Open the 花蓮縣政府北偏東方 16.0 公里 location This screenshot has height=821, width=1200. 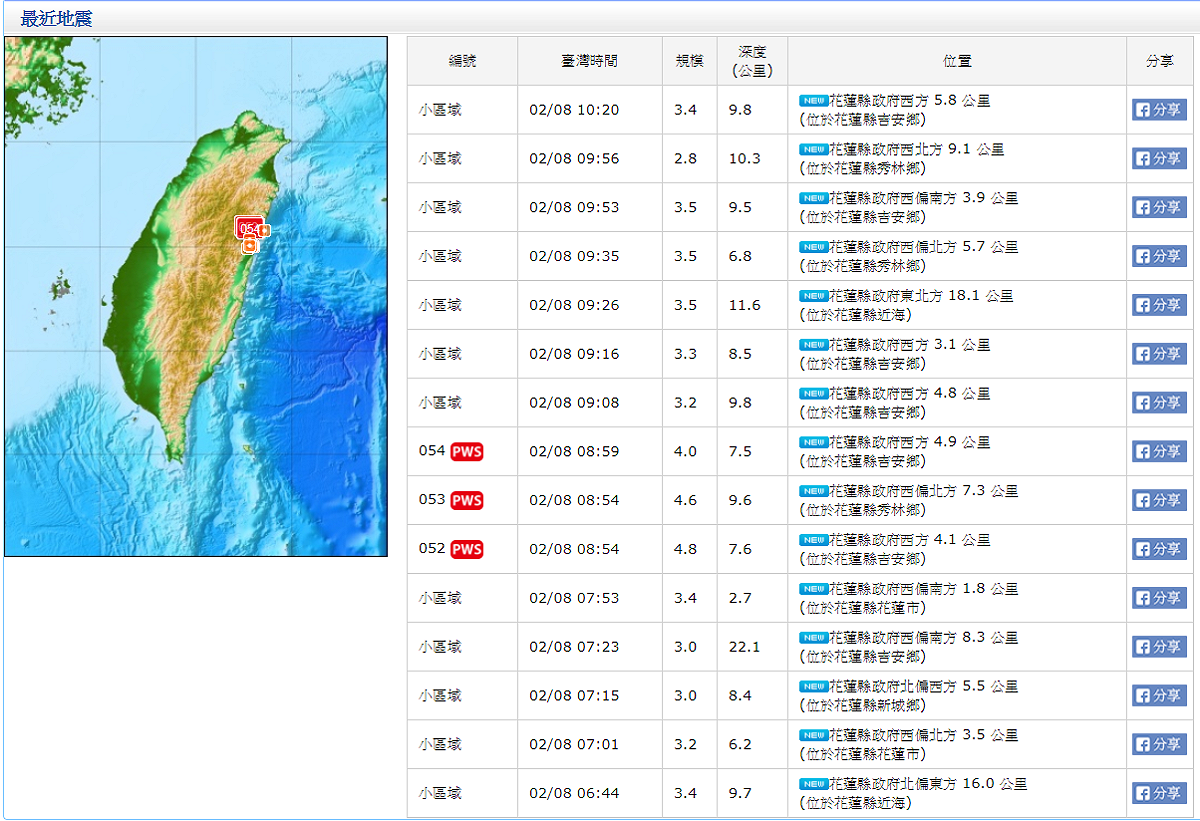[928, 784]
